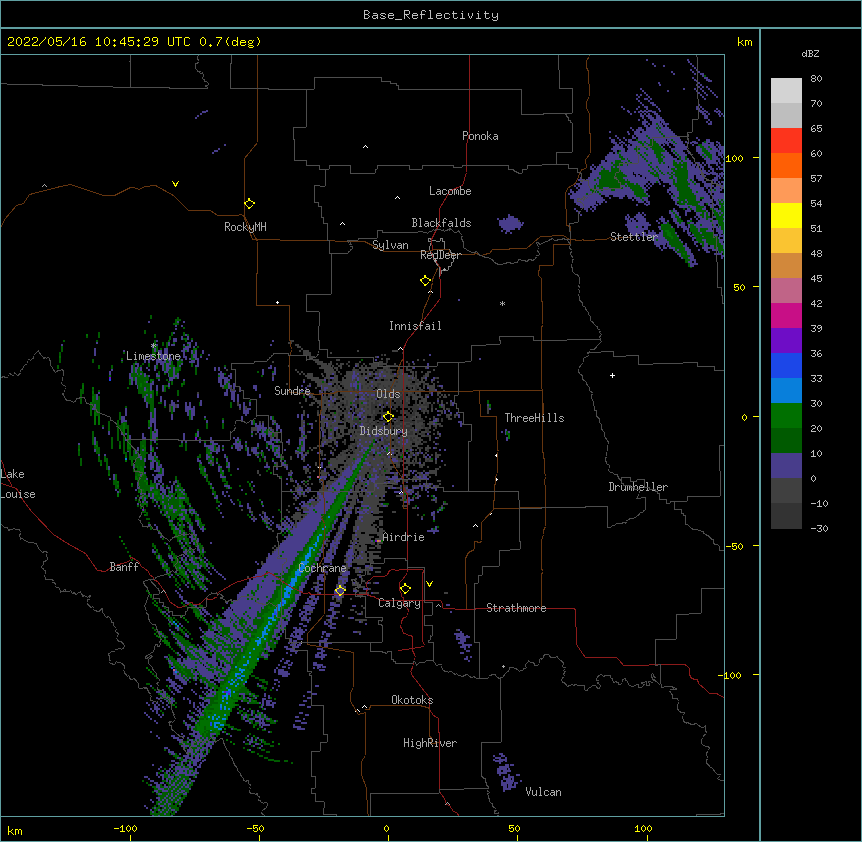Click the yellow radar site marker near Didsbury
This screenshot has width=862, height=842.
point(388,417)
